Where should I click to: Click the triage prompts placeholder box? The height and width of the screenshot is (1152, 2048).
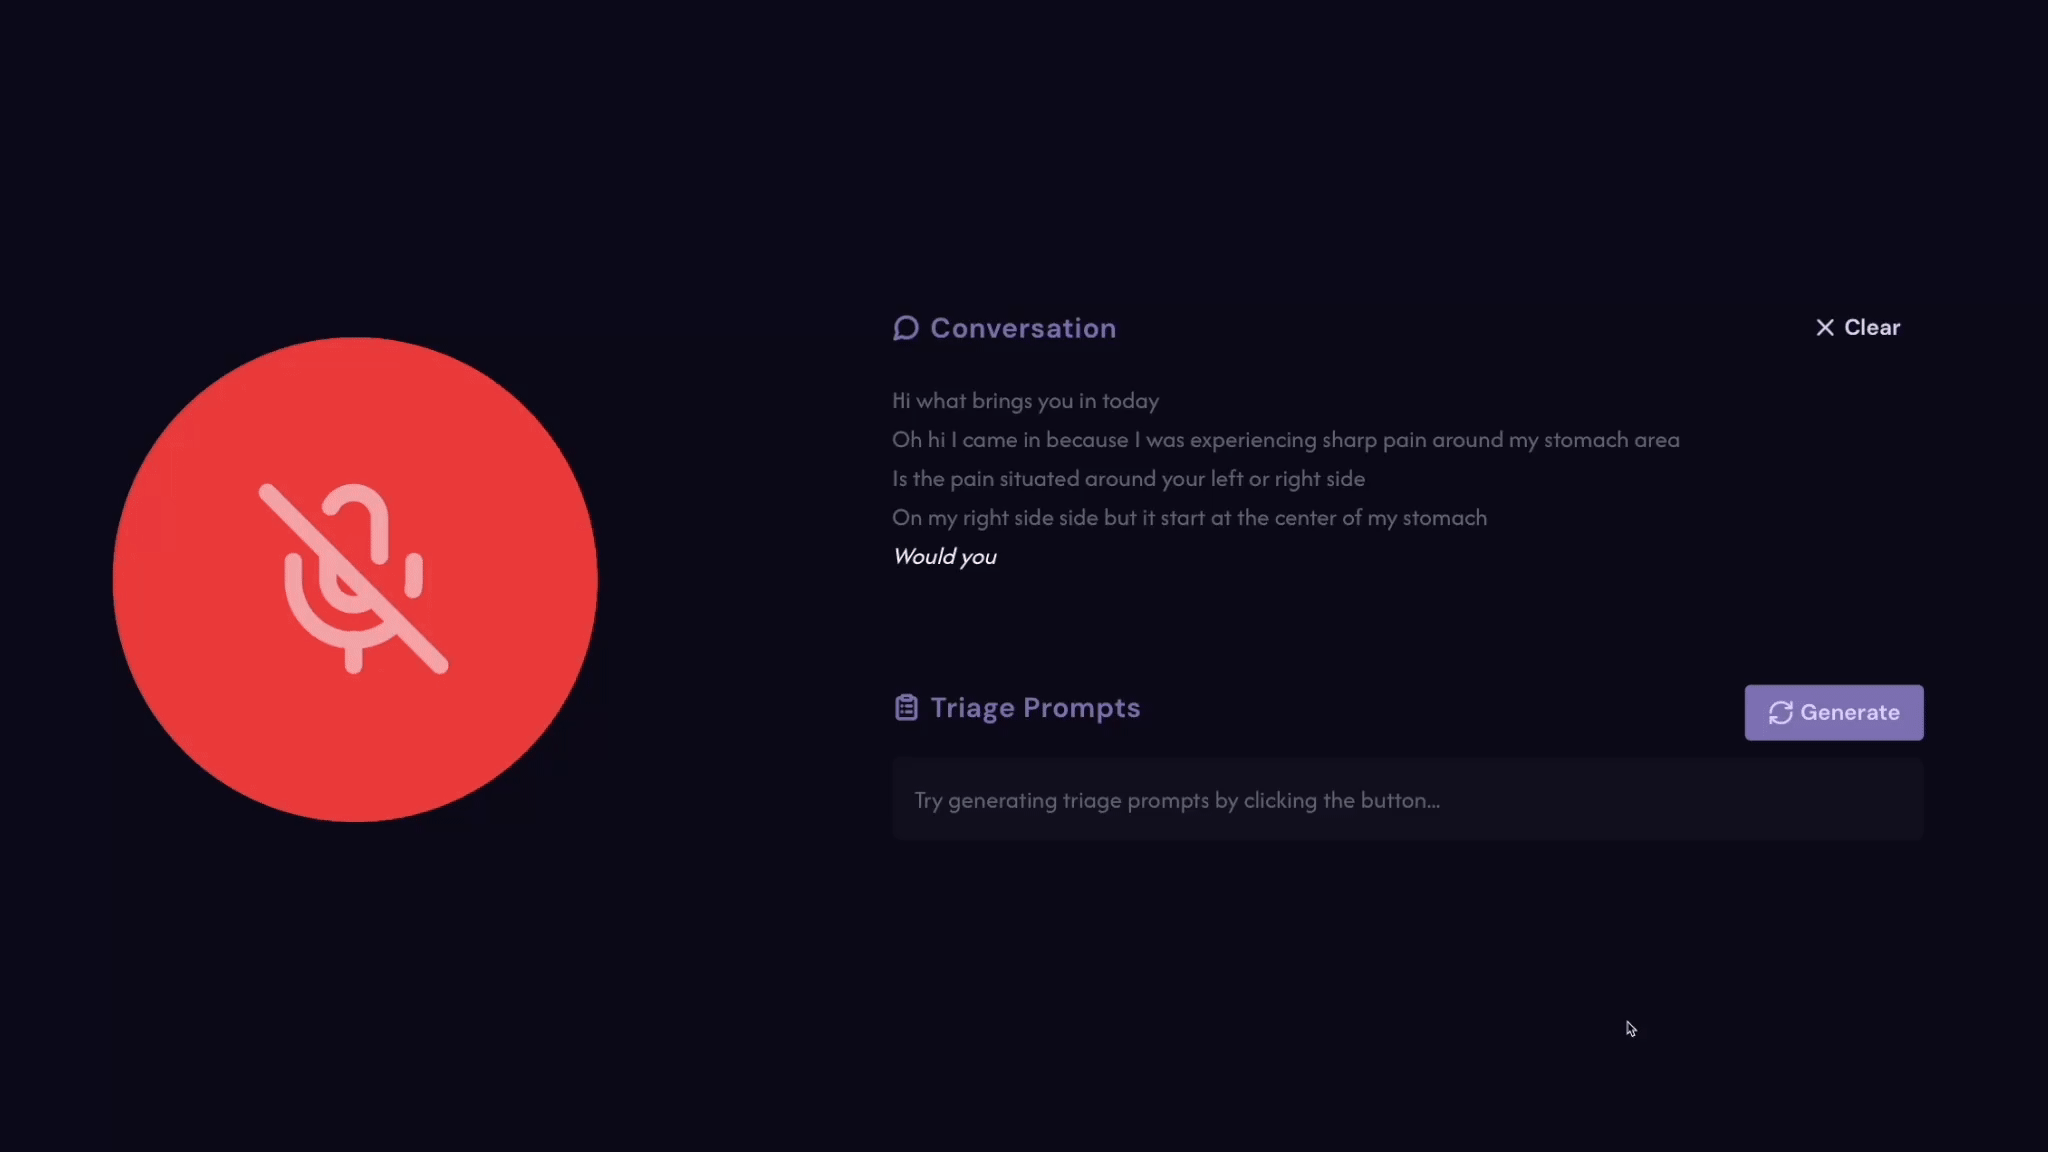pyautogui.click(x=1407, y=799)
